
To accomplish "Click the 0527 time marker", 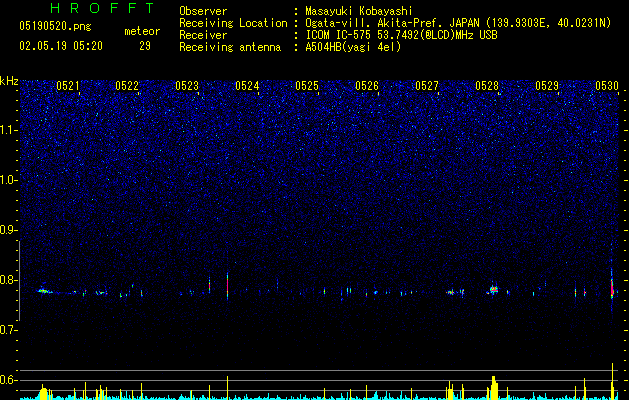I will 427,86.
